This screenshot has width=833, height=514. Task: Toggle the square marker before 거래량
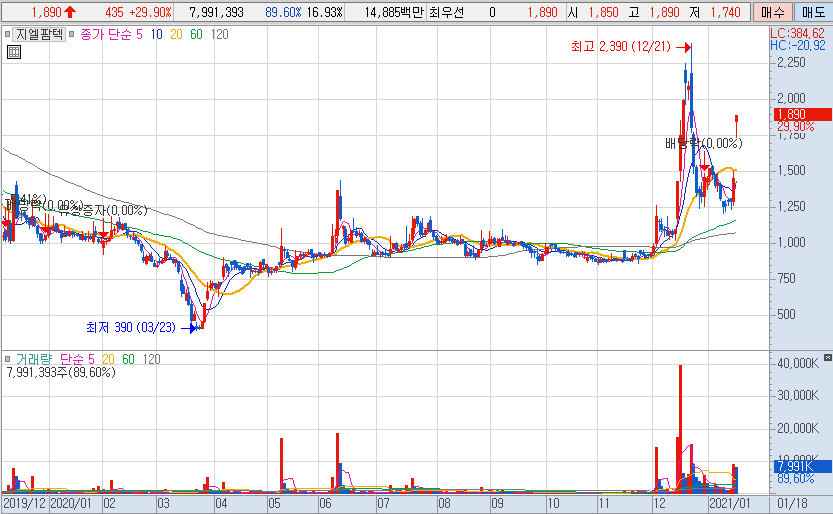tap(7, 359)
